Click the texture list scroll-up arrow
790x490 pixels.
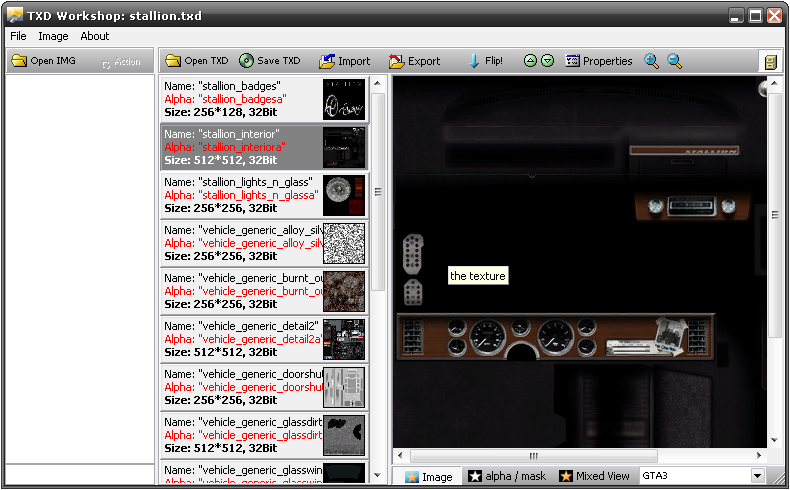tap(378, 84)
